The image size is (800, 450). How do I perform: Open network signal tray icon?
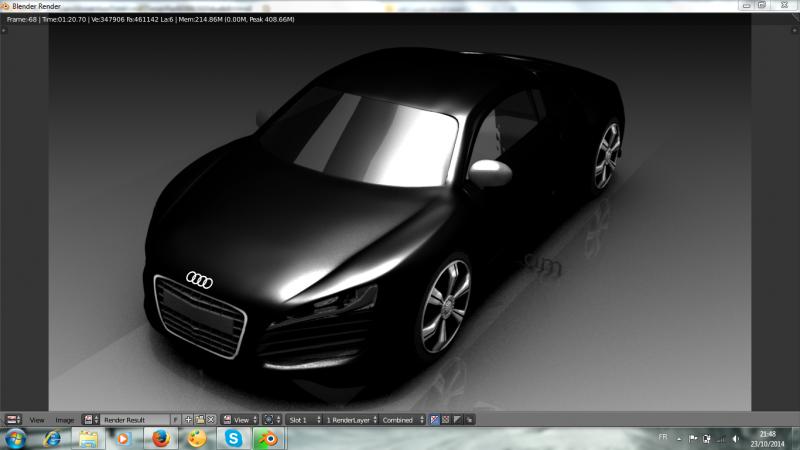(721, 439)
